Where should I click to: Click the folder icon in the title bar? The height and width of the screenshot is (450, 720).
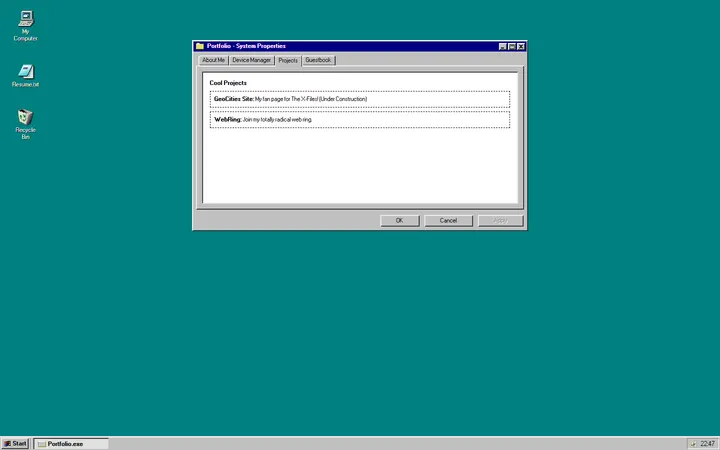(x=200, y=46)
